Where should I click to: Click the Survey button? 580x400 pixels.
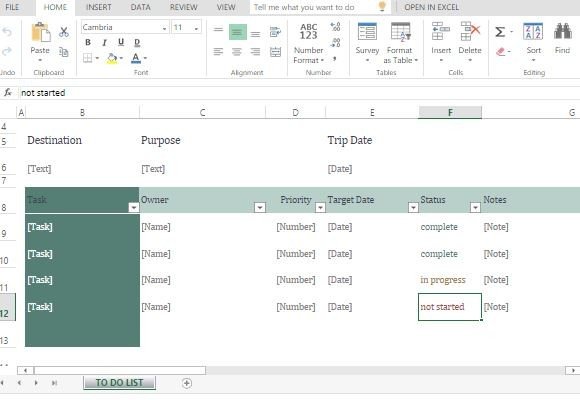367,43
